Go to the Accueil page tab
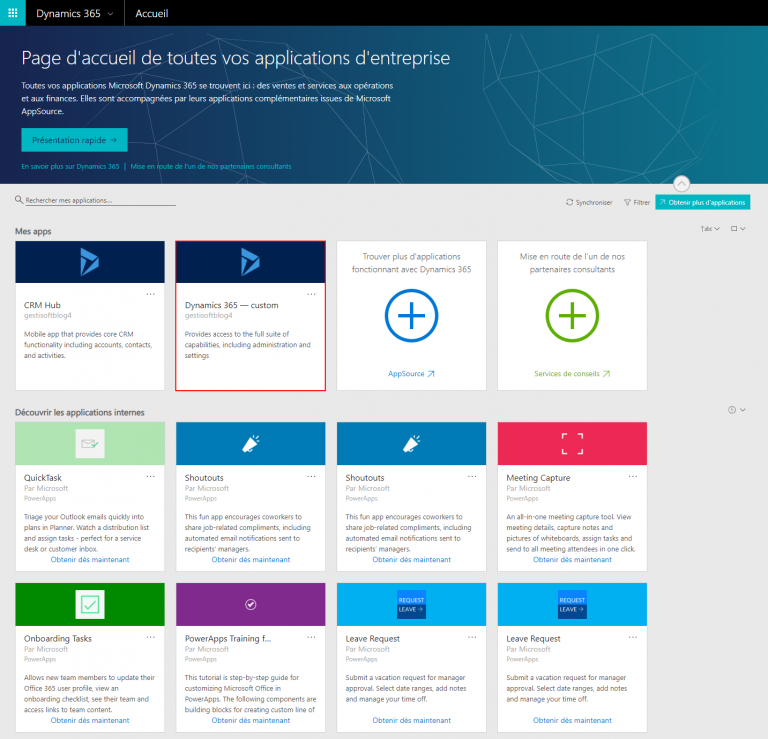 point(152,13)
